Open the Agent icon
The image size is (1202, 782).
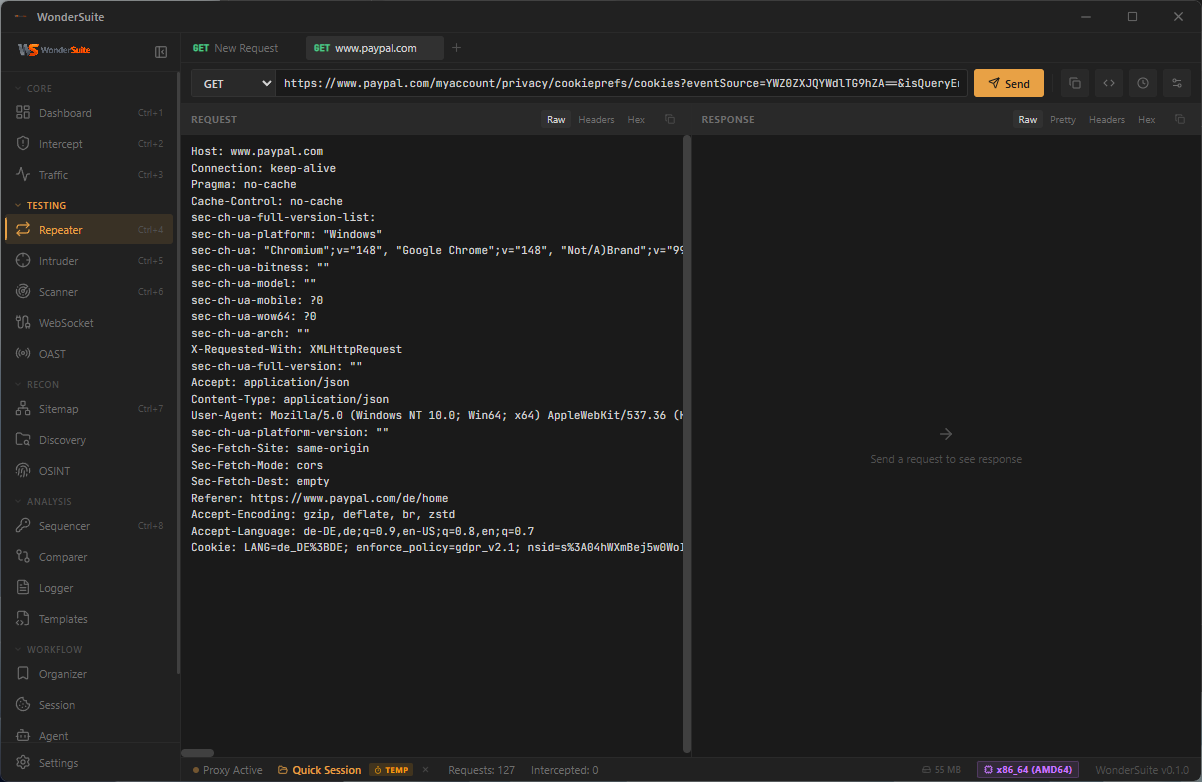[23, 736]
